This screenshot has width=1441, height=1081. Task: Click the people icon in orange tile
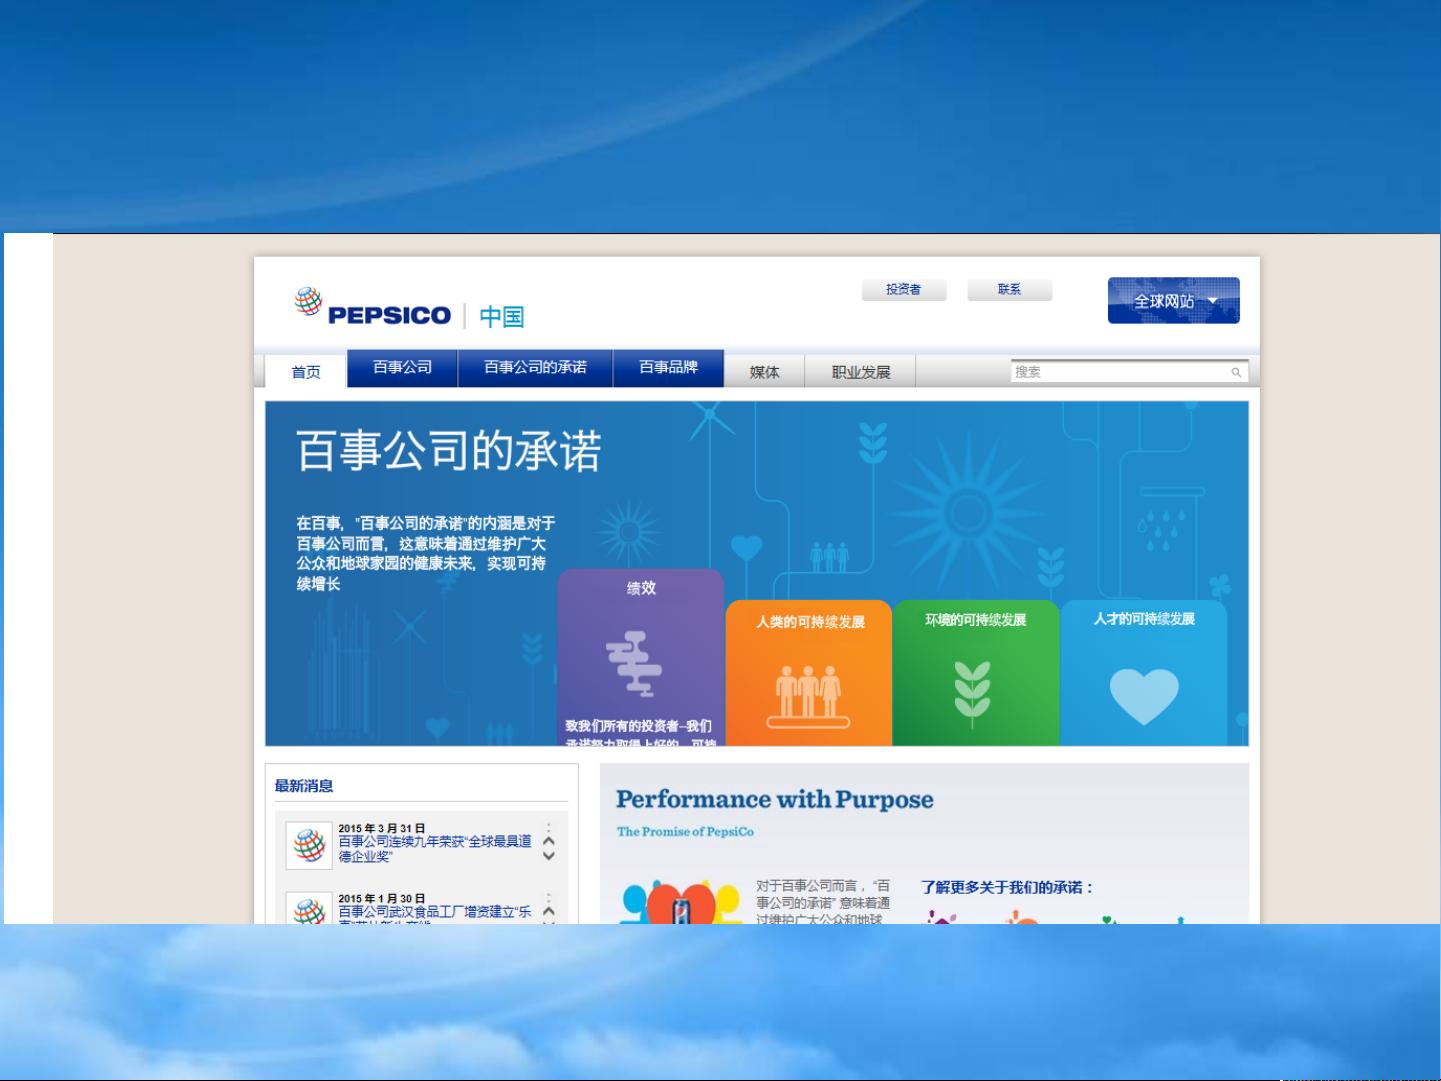point(808,695)
